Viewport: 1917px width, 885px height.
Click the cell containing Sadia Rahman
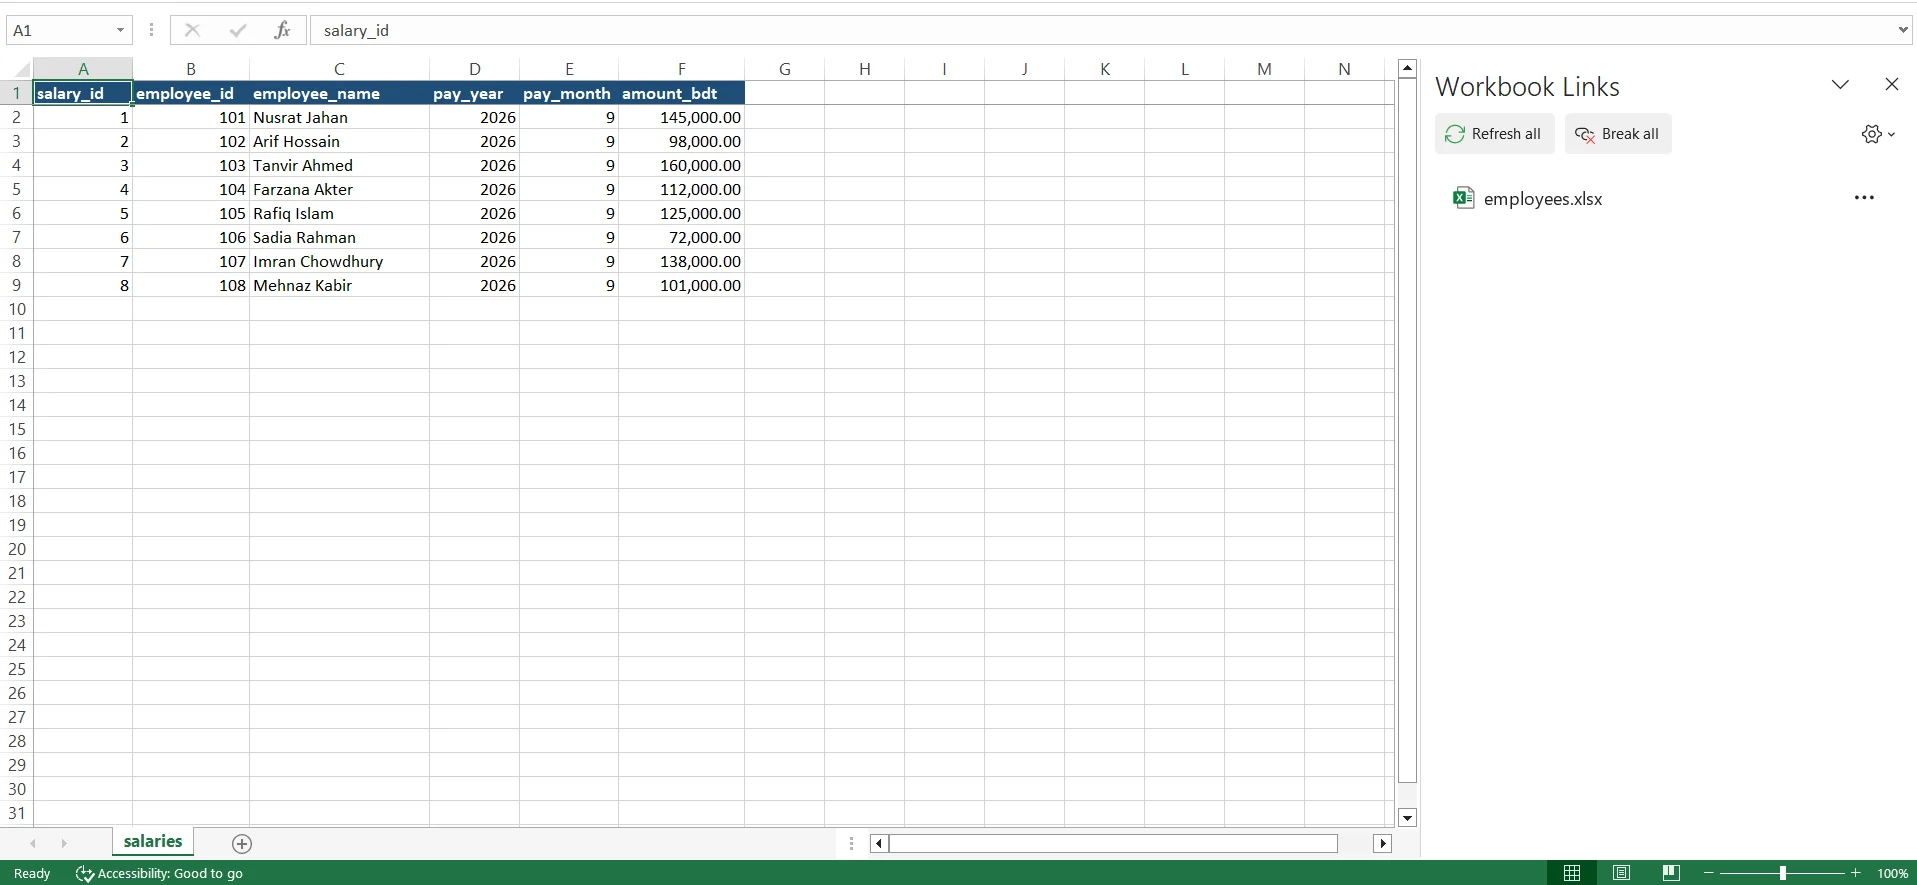click(x=339, y=237)
